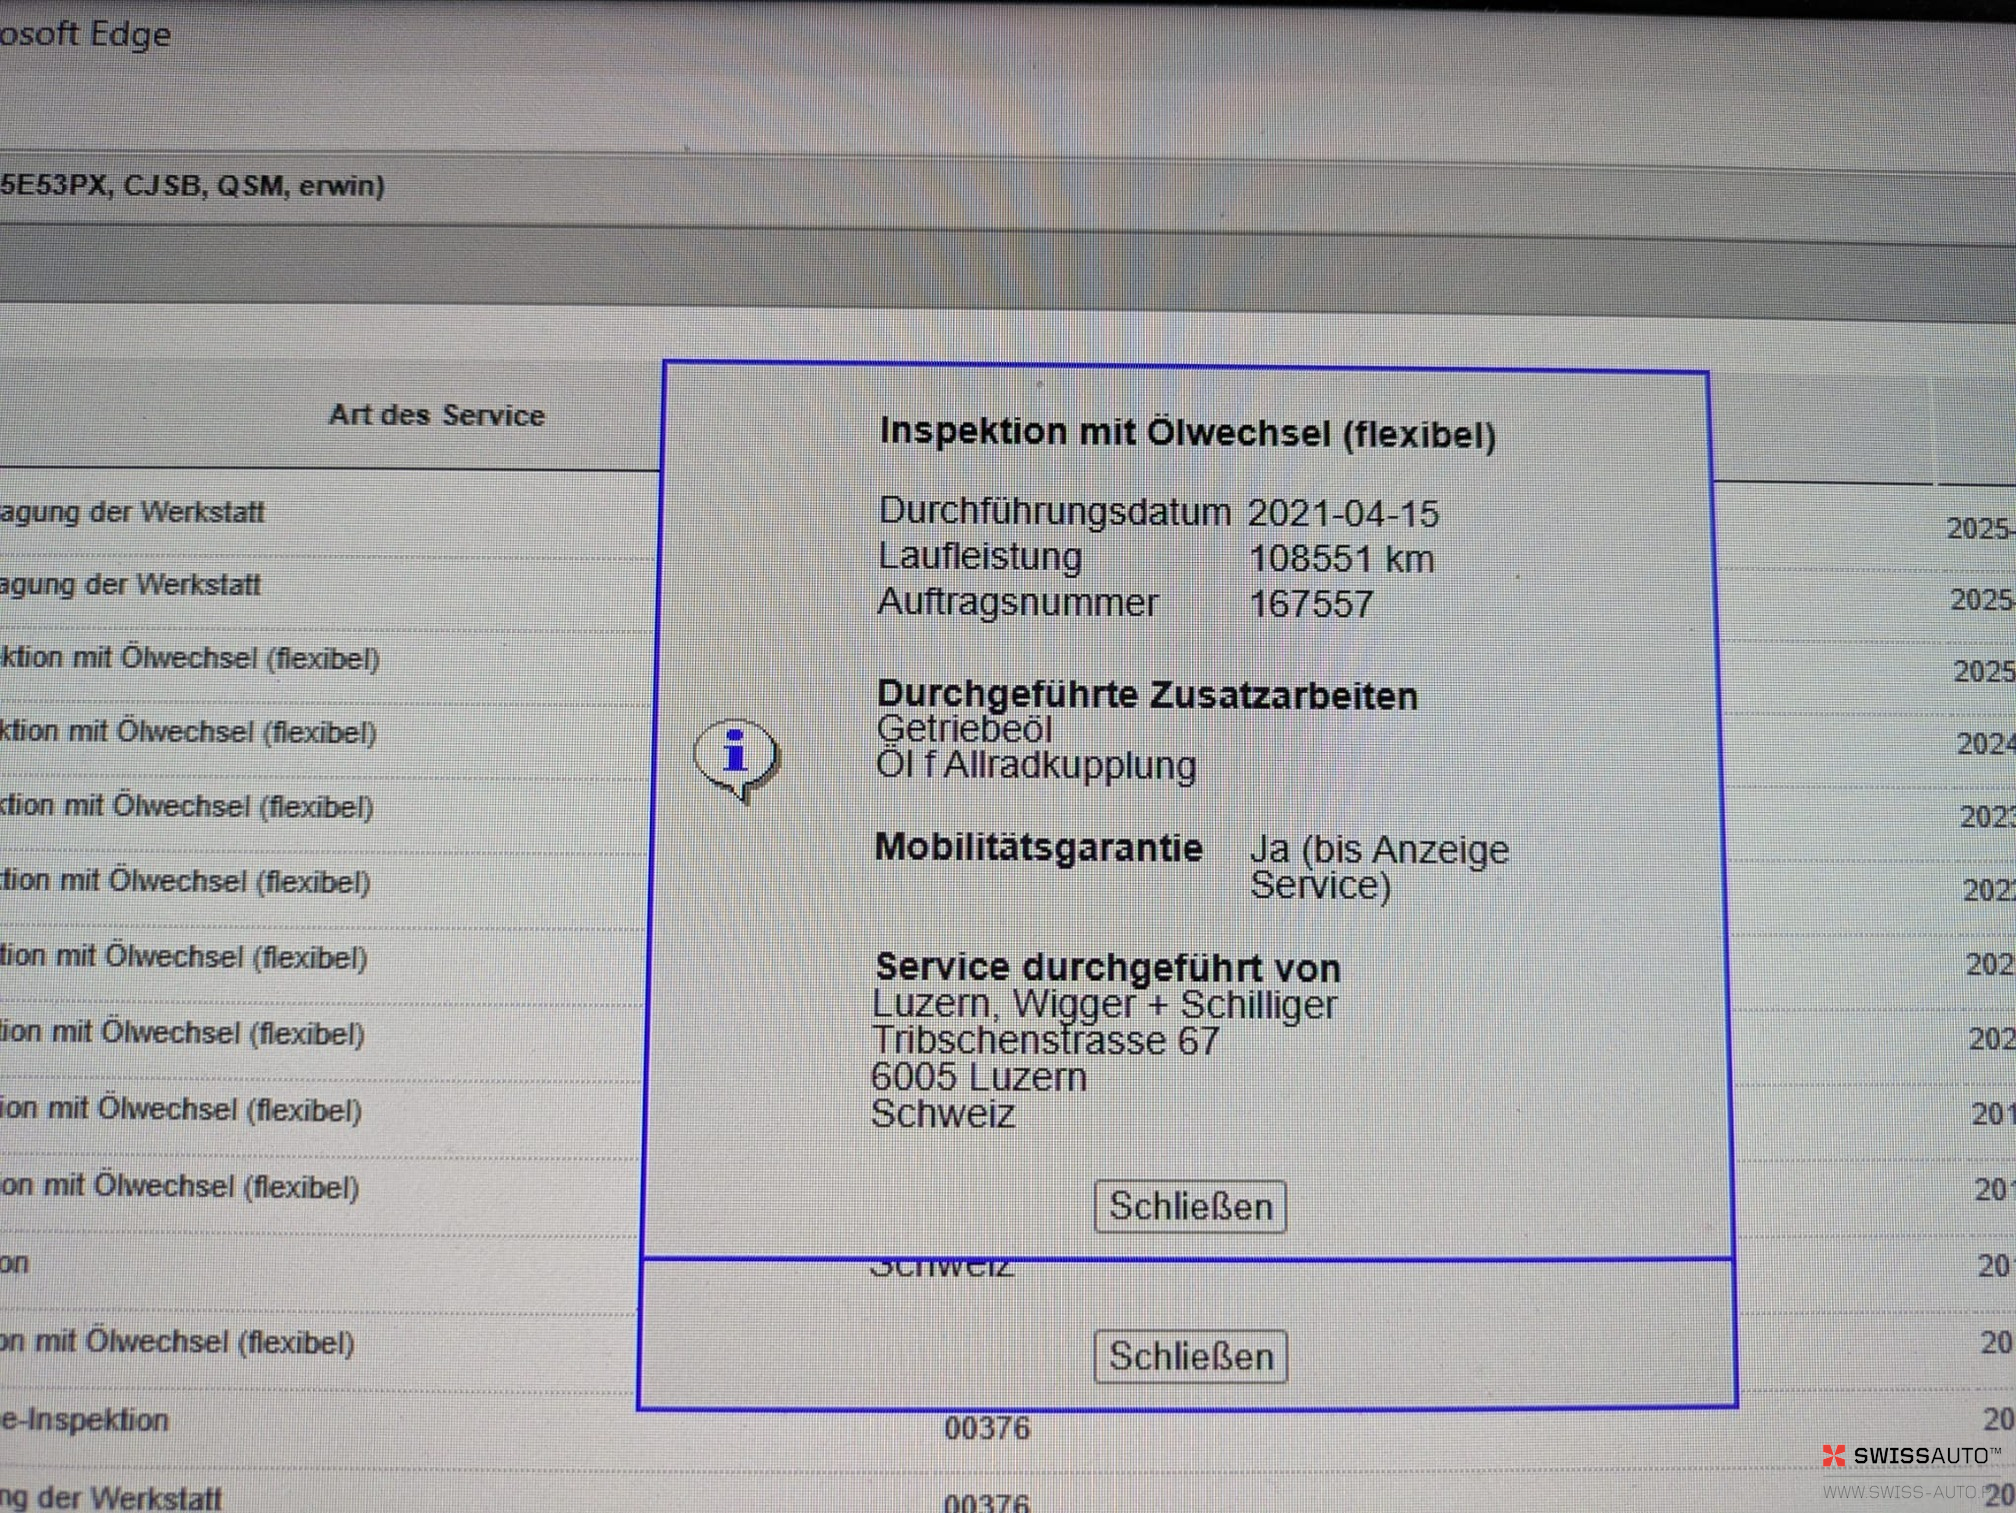Click the upper Schließen button in the dialog
Image resolution: width=2016 pixels, height=1513 pixels.
(x=1189, y=1207)
